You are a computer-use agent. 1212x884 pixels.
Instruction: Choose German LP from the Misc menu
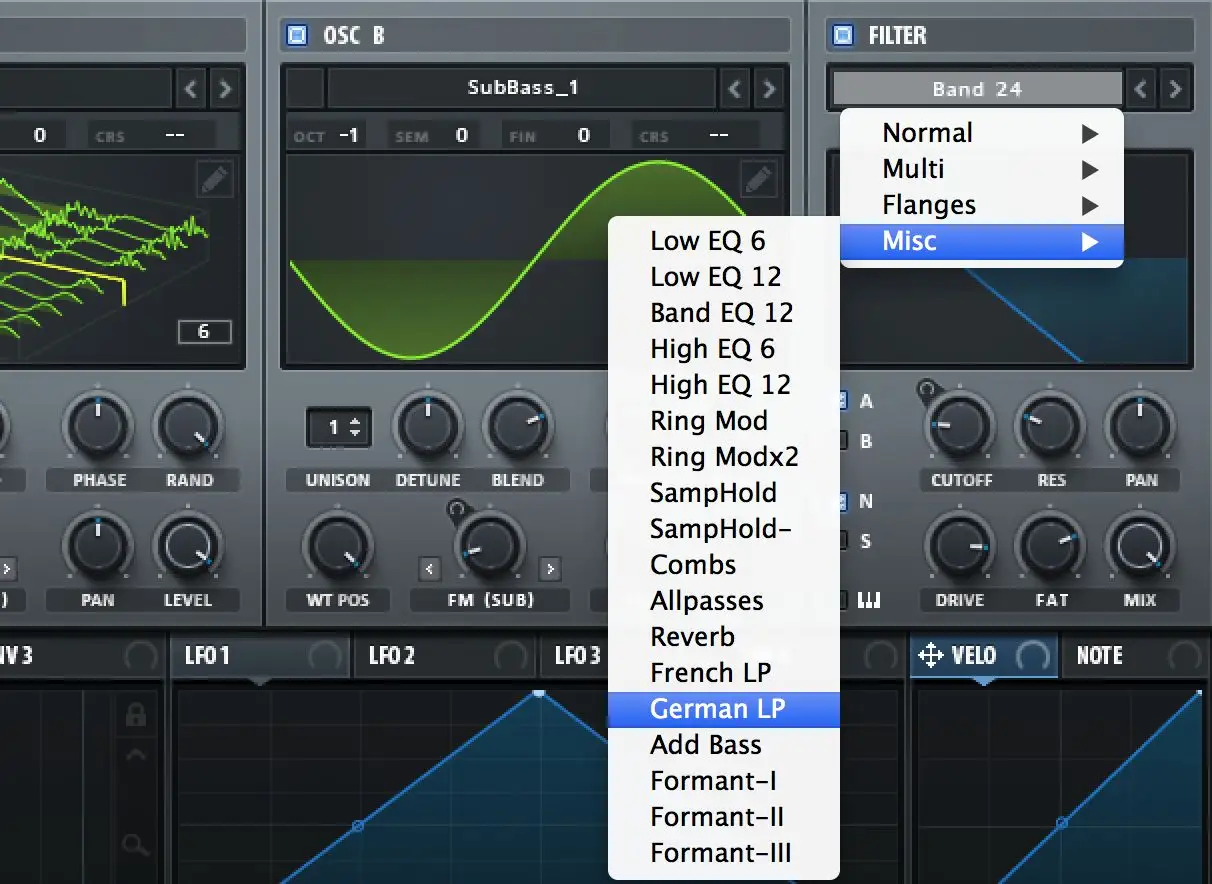pyautogui.click(x=718, y=709)
